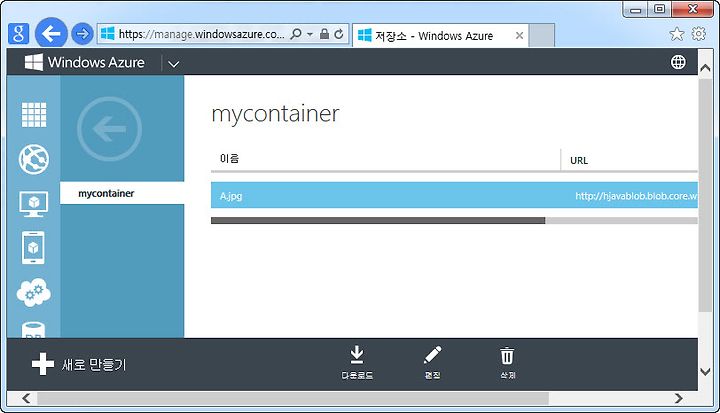The width and height of the screenshot is (720, 413).
Task: Open Cloud Services gears icon in sidebar
Action: (34, 292)
